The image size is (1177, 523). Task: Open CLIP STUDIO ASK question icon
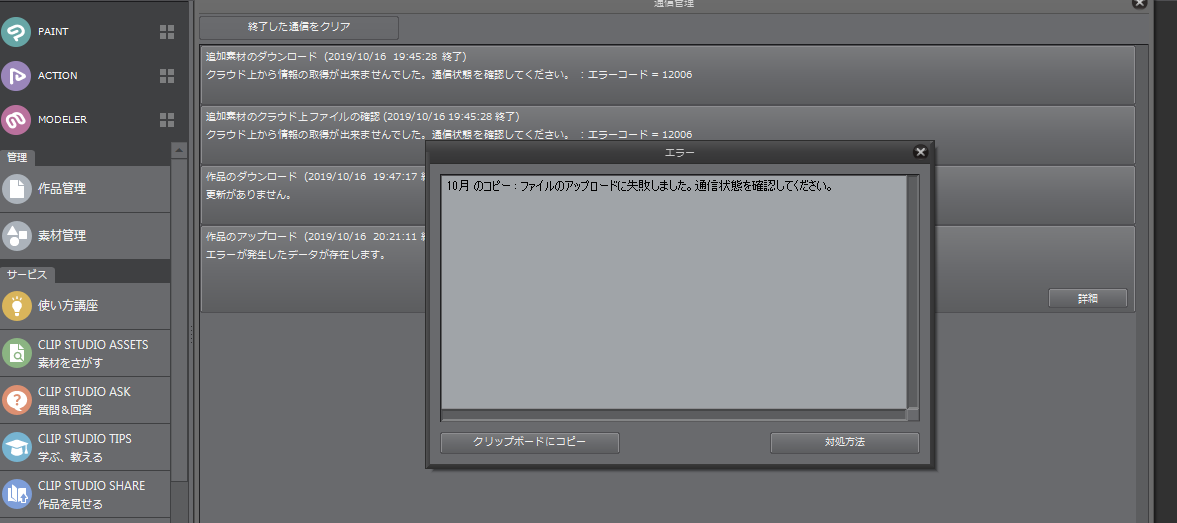click(17, 400)
